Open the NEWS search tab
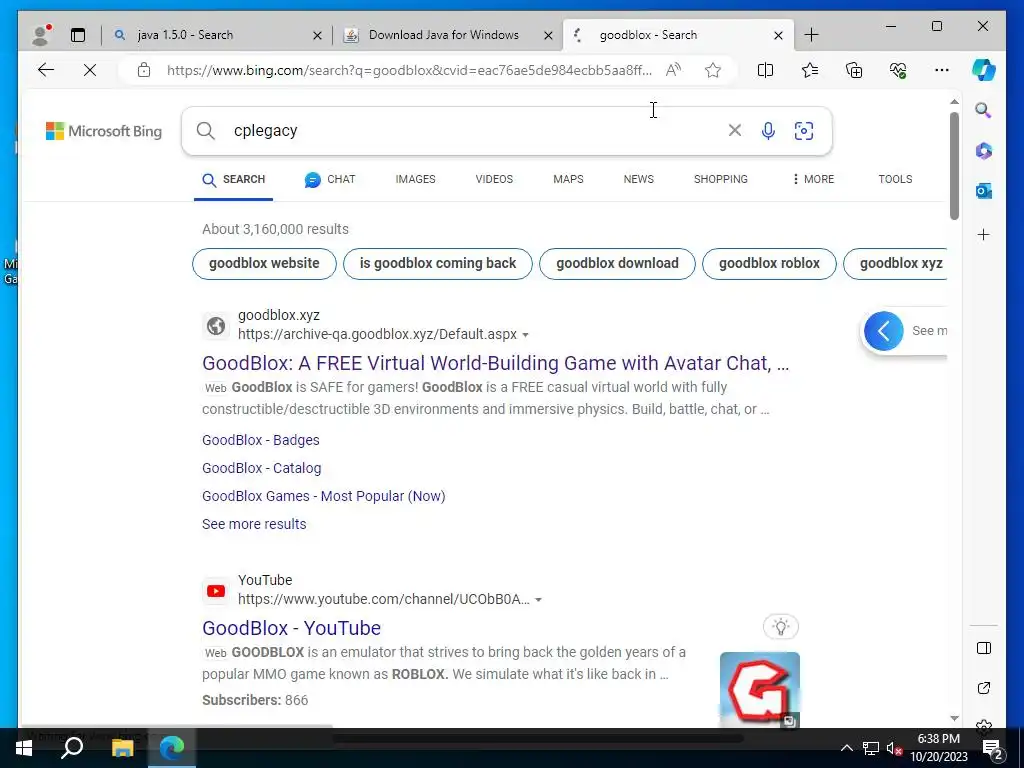Screen dimensions: 1024x768 [x=639, y=179]
